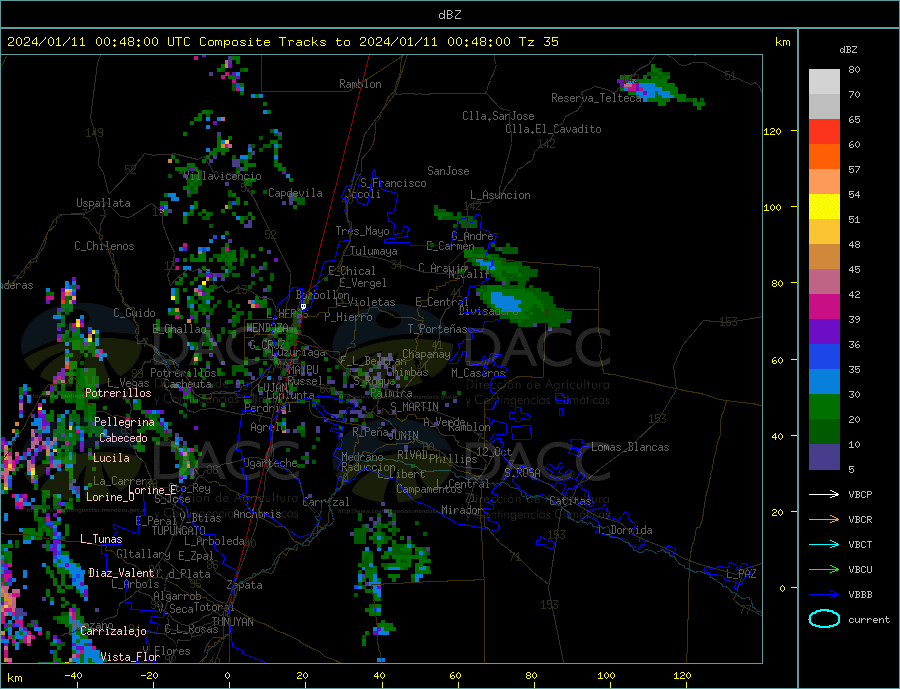Click the Zapata label
This screenshot has width=900, height=689.
tap(245, 585)
